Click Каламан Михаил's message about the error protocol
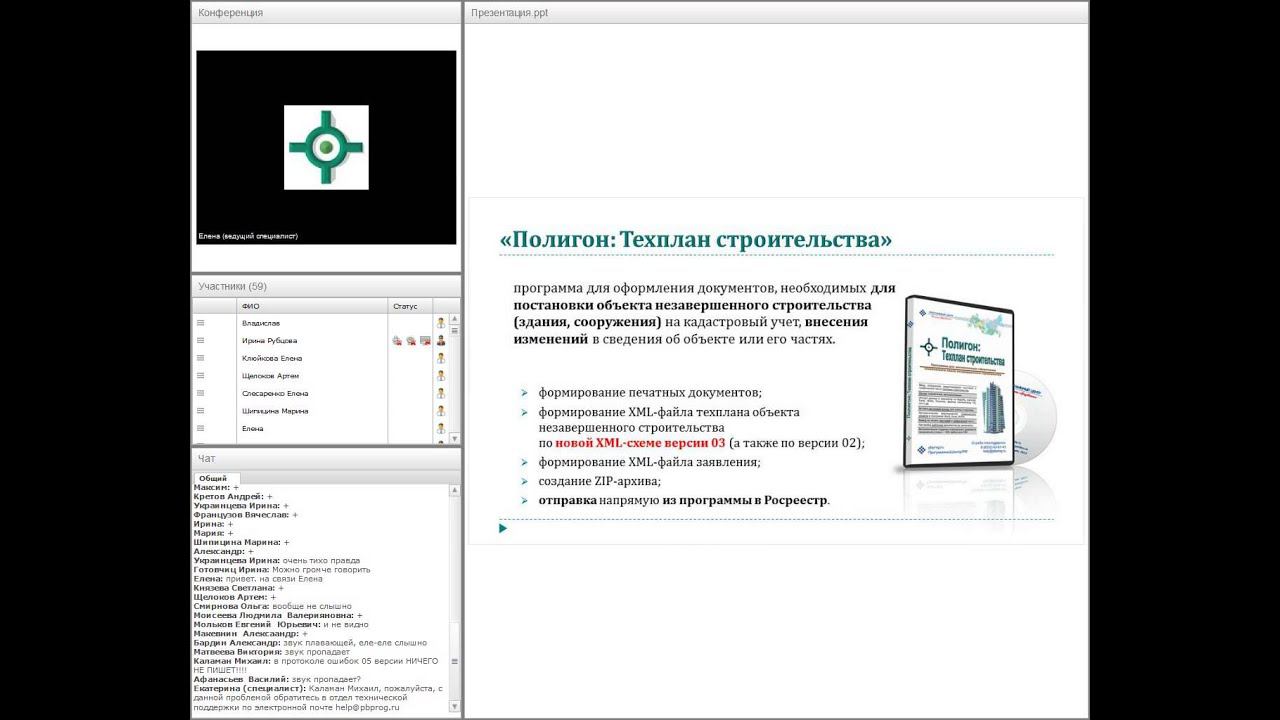 tap(316, 665)
